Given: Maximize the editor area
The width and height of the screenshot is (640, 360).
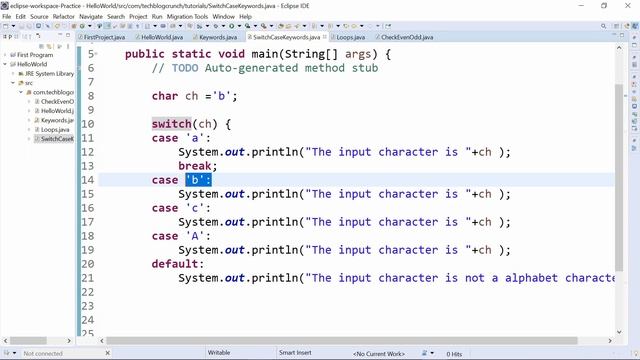Looking at the screenshot, I should pyautogui.click(x=622, y=36).
